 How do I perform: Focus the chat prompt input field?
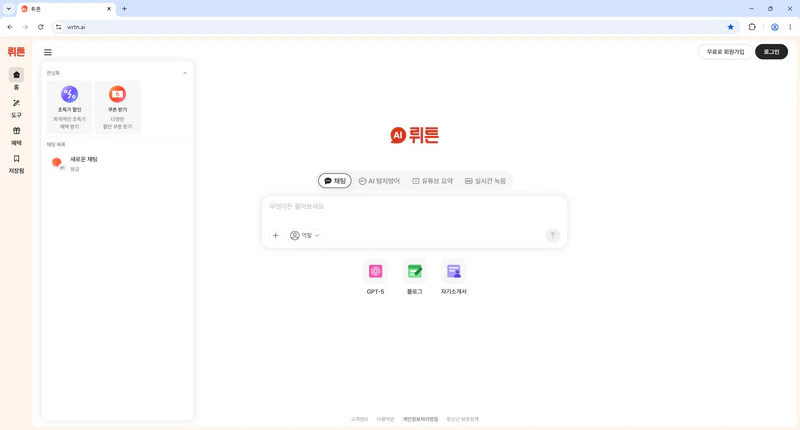(414, 207)
